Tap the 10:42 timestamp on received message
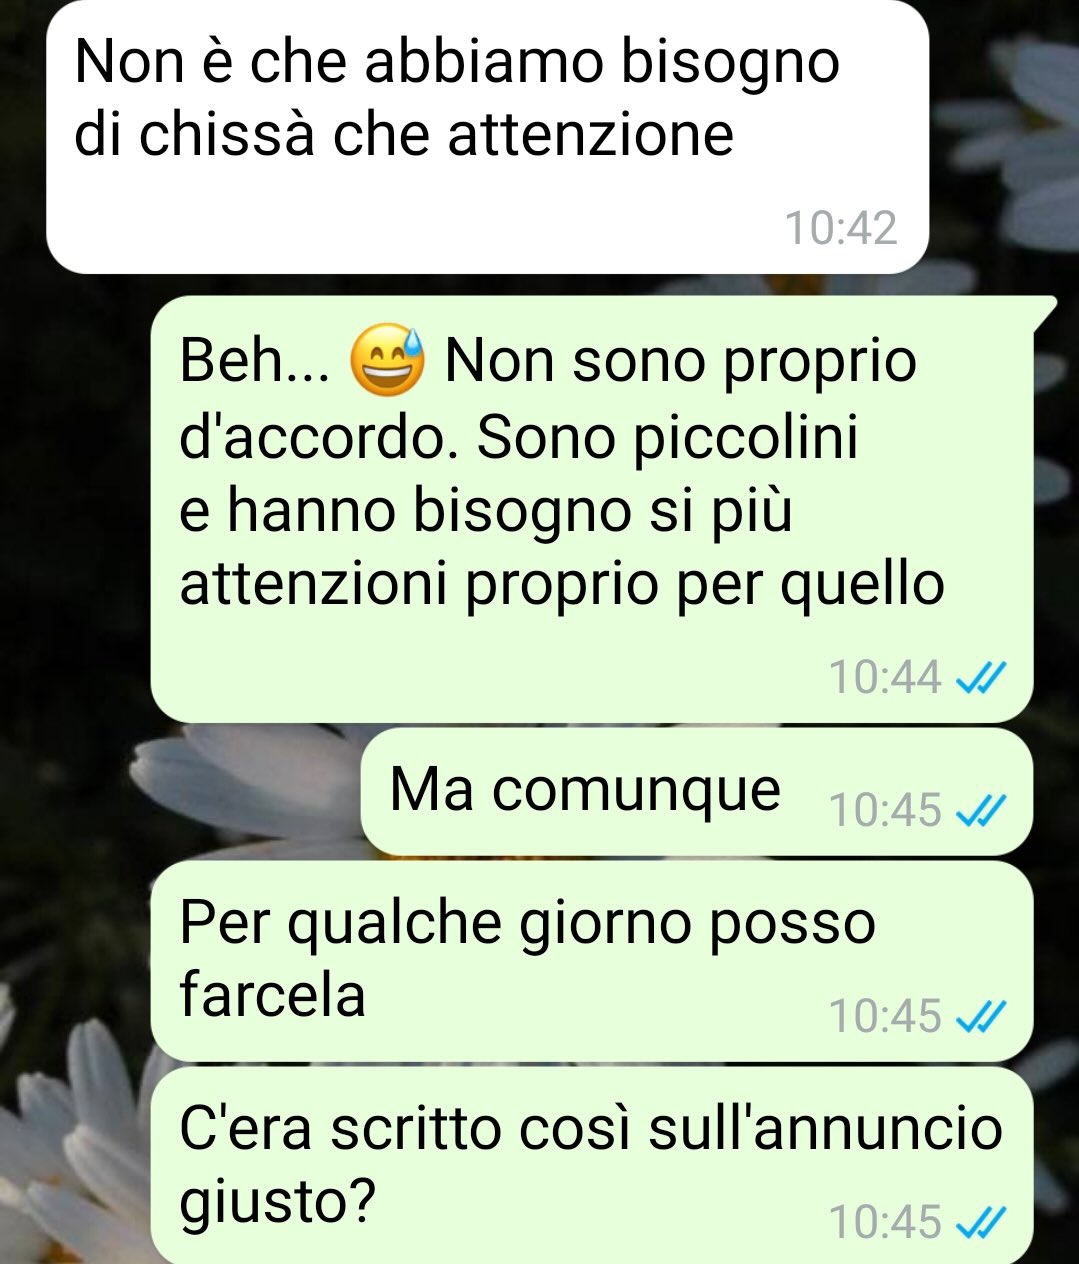 coord(841,228)
